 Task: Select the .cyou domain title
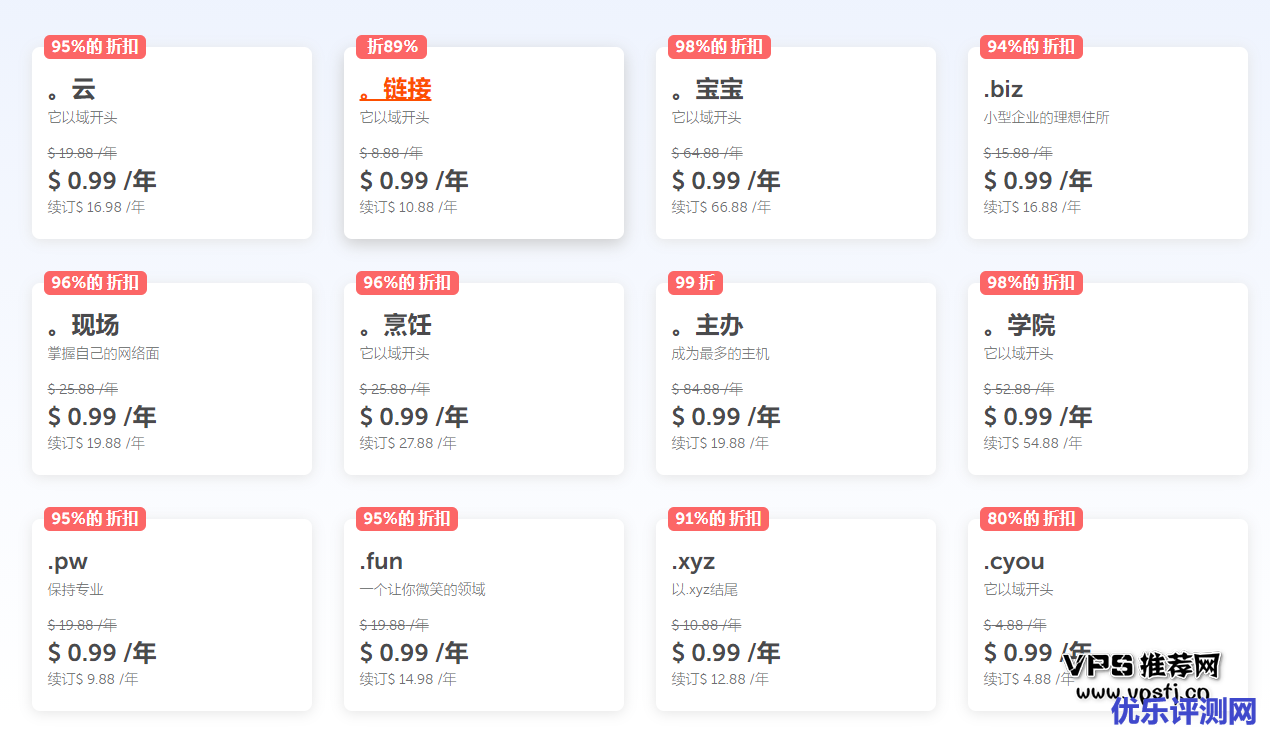click(x=1014, y=562)
